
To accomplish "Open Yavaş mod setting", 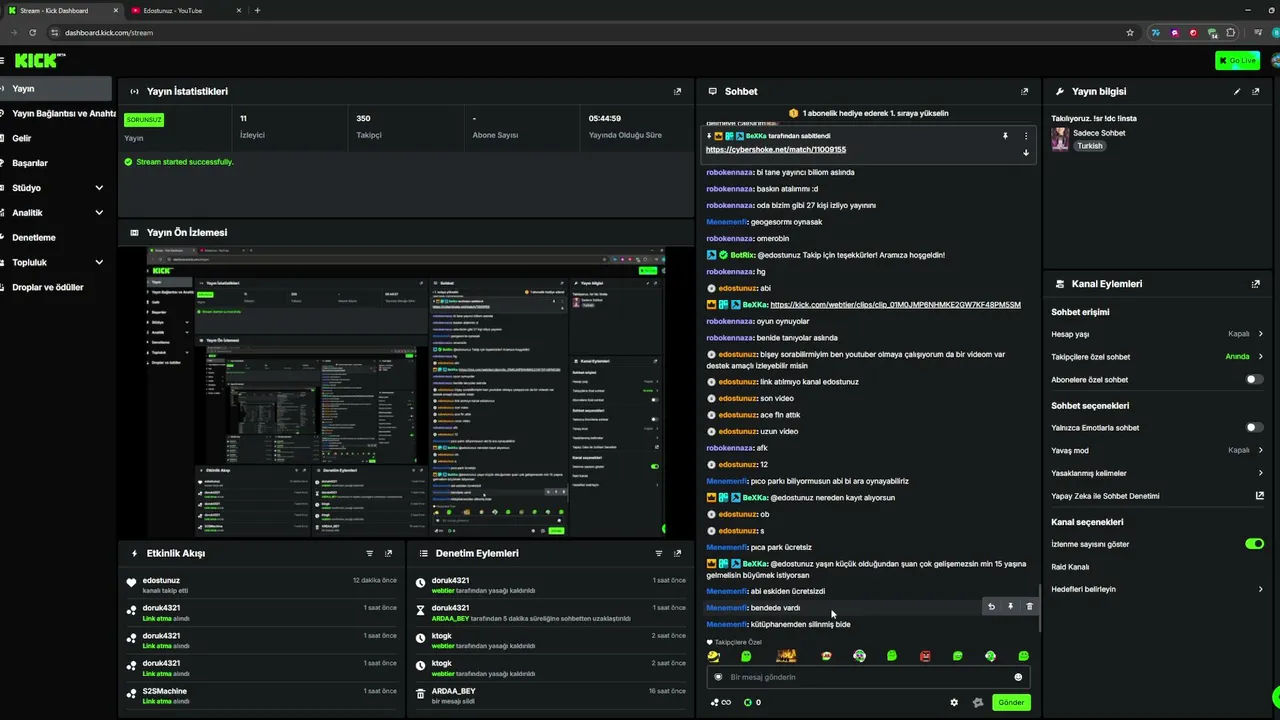I will click(1157, 450).
